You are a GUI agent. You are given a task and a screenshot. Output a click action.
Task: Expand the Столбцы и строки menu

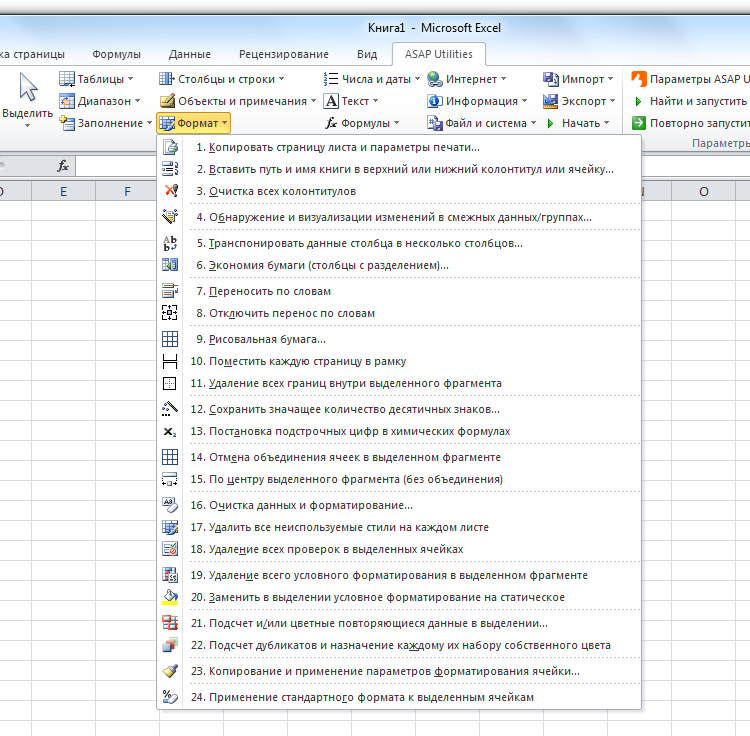pos(222,79)
